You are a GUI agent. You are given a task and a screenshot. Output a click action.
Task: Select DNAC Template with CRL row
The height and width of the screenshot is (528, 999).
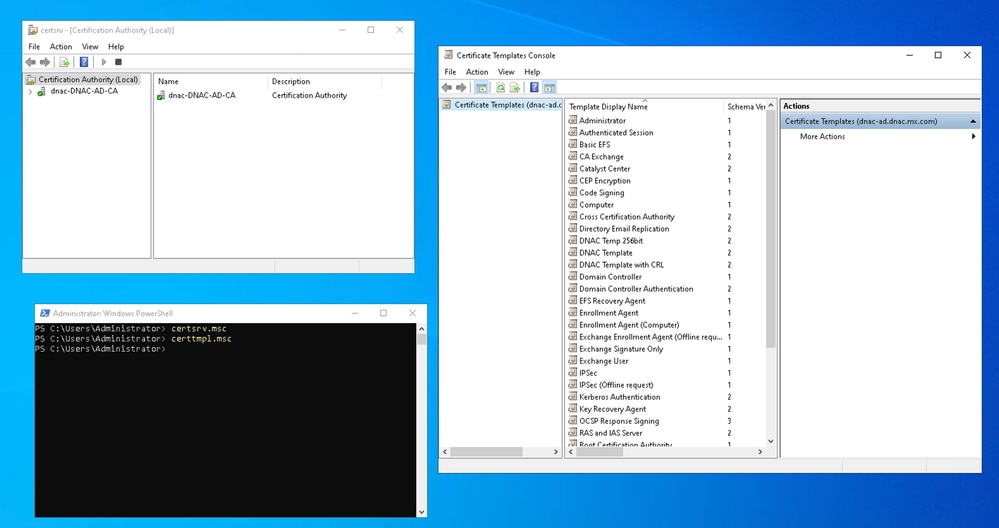(x=621, y=265)
